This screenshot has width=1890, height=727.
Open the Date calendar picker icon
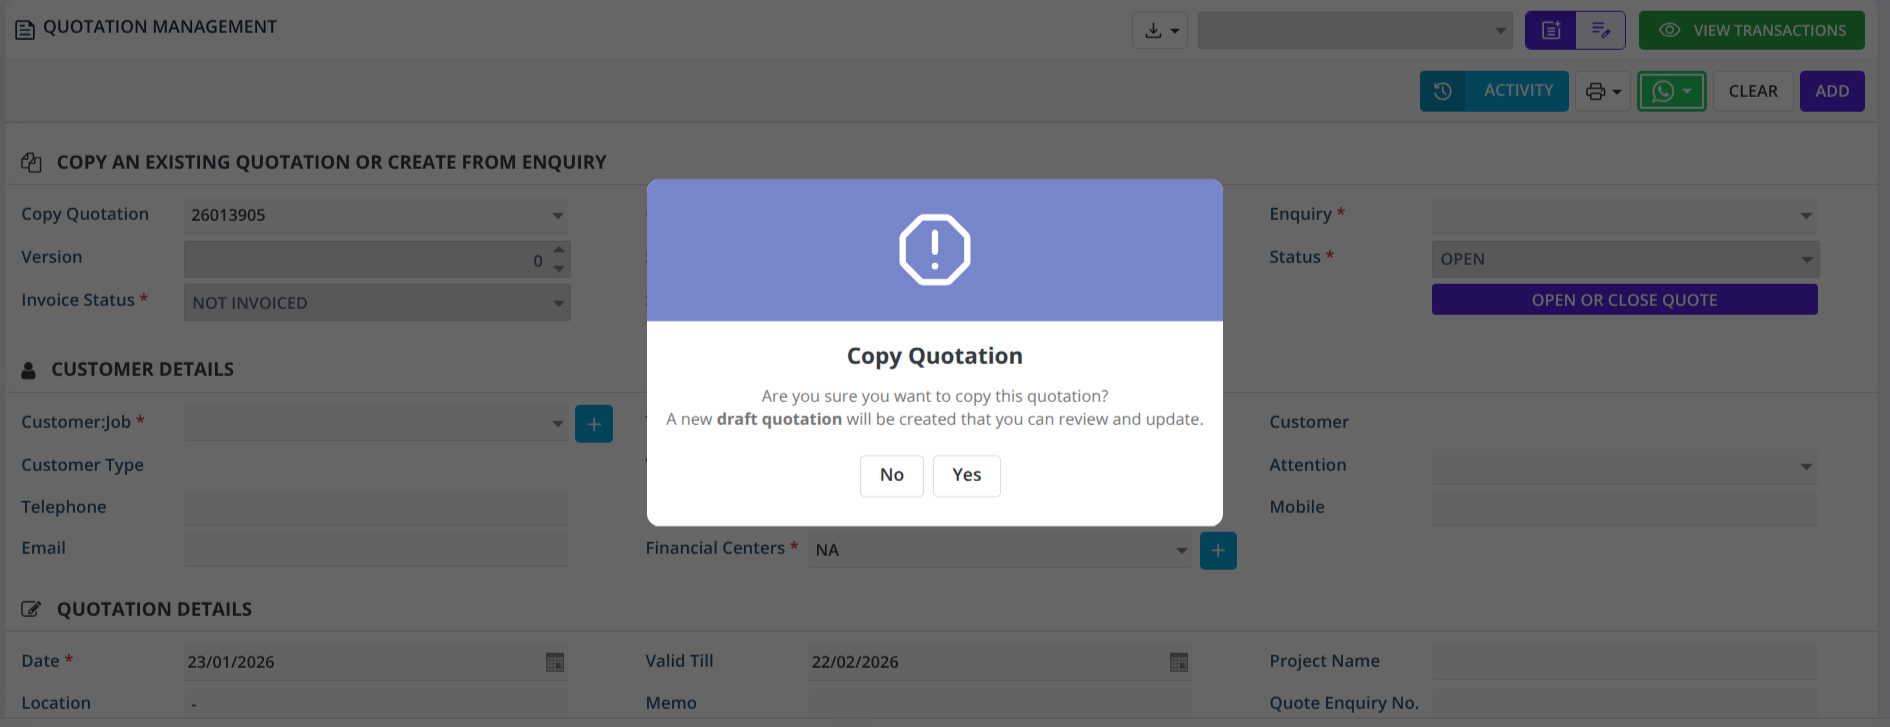[x=555, y=662]
